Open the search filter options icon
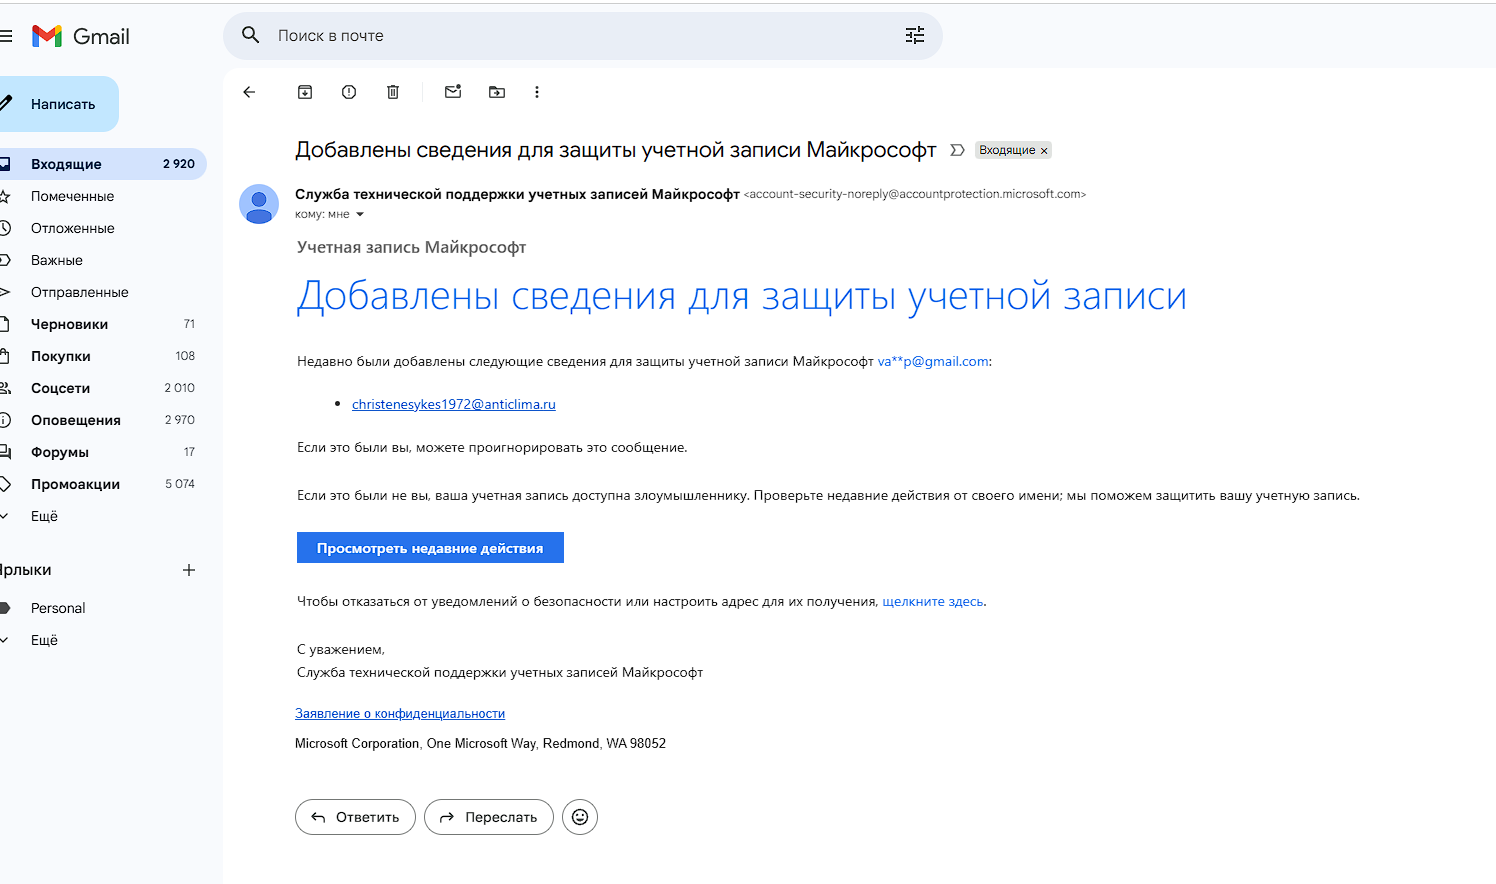This screenshot has width=1496, height=884. point(915,36)
